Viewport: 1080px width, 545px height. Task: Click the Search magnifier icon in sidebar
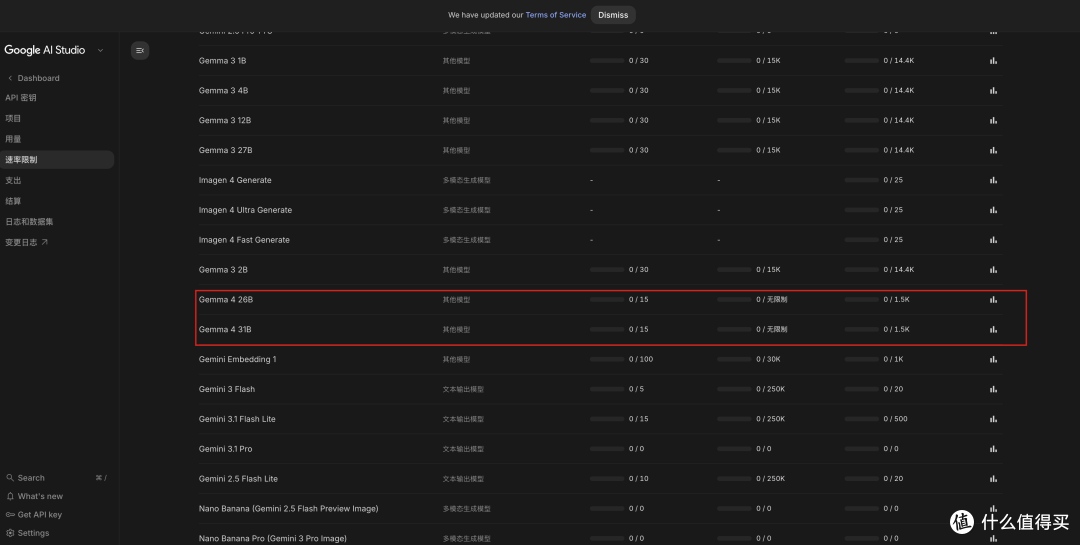10,477
